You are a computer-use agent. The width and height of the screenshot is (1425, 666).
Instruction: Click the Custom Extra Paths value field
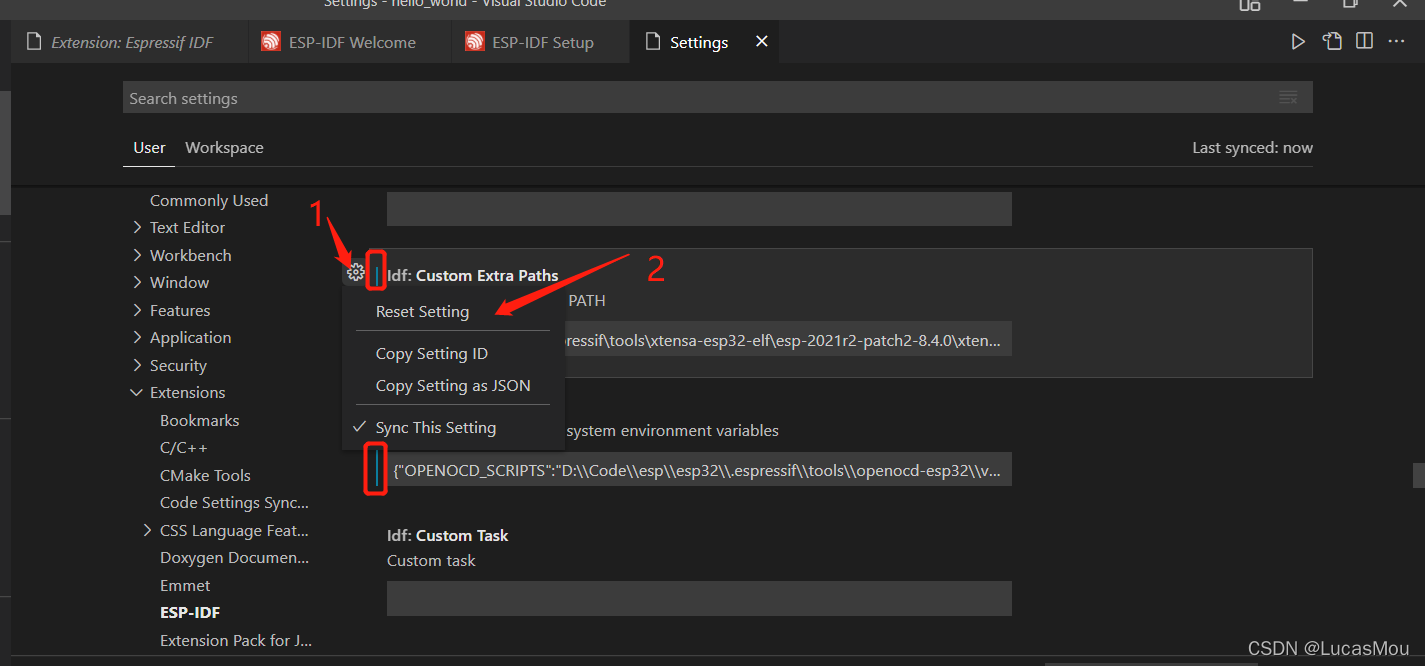(x=788, y=339)
